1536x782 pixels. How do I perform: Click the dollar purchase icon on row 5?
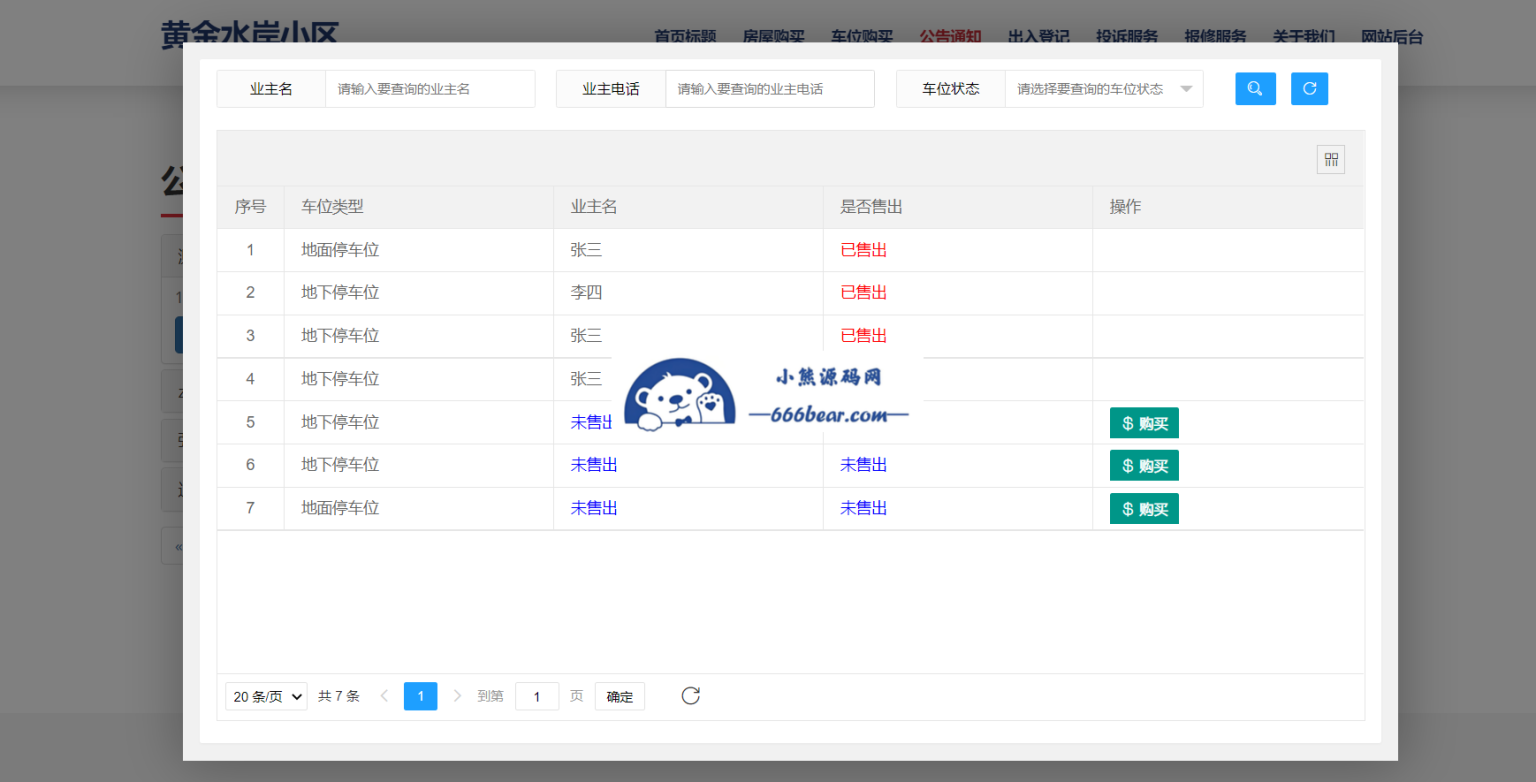[x=1126, y=422]
